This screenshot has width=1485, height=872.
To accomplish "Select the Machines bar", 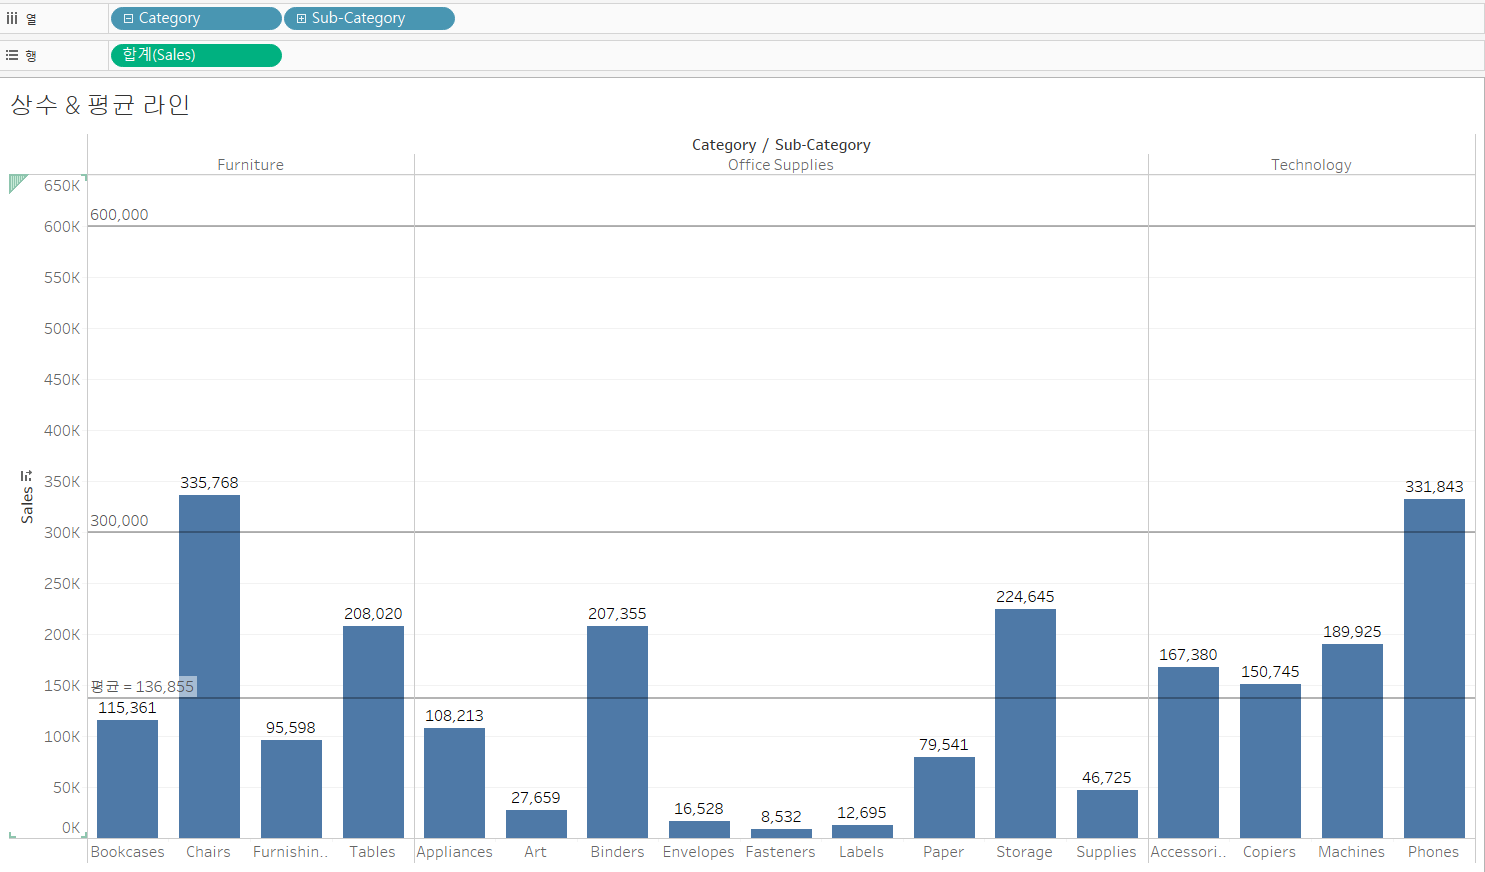I will point(1352,741).
